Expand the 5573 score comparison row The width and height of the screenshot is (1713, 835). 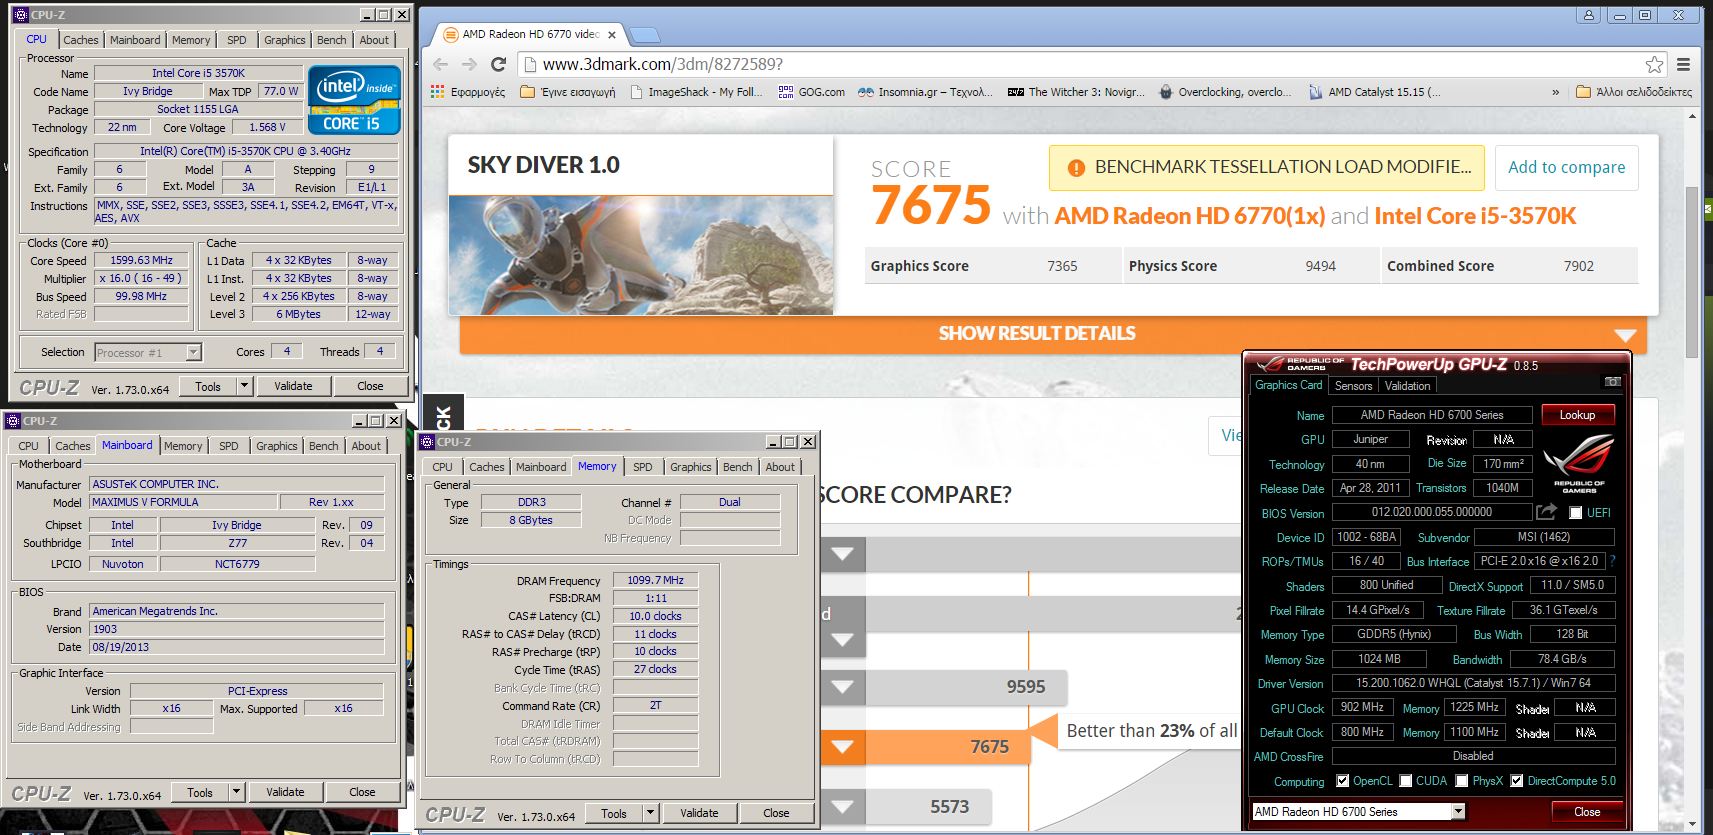tap(843, 807)
